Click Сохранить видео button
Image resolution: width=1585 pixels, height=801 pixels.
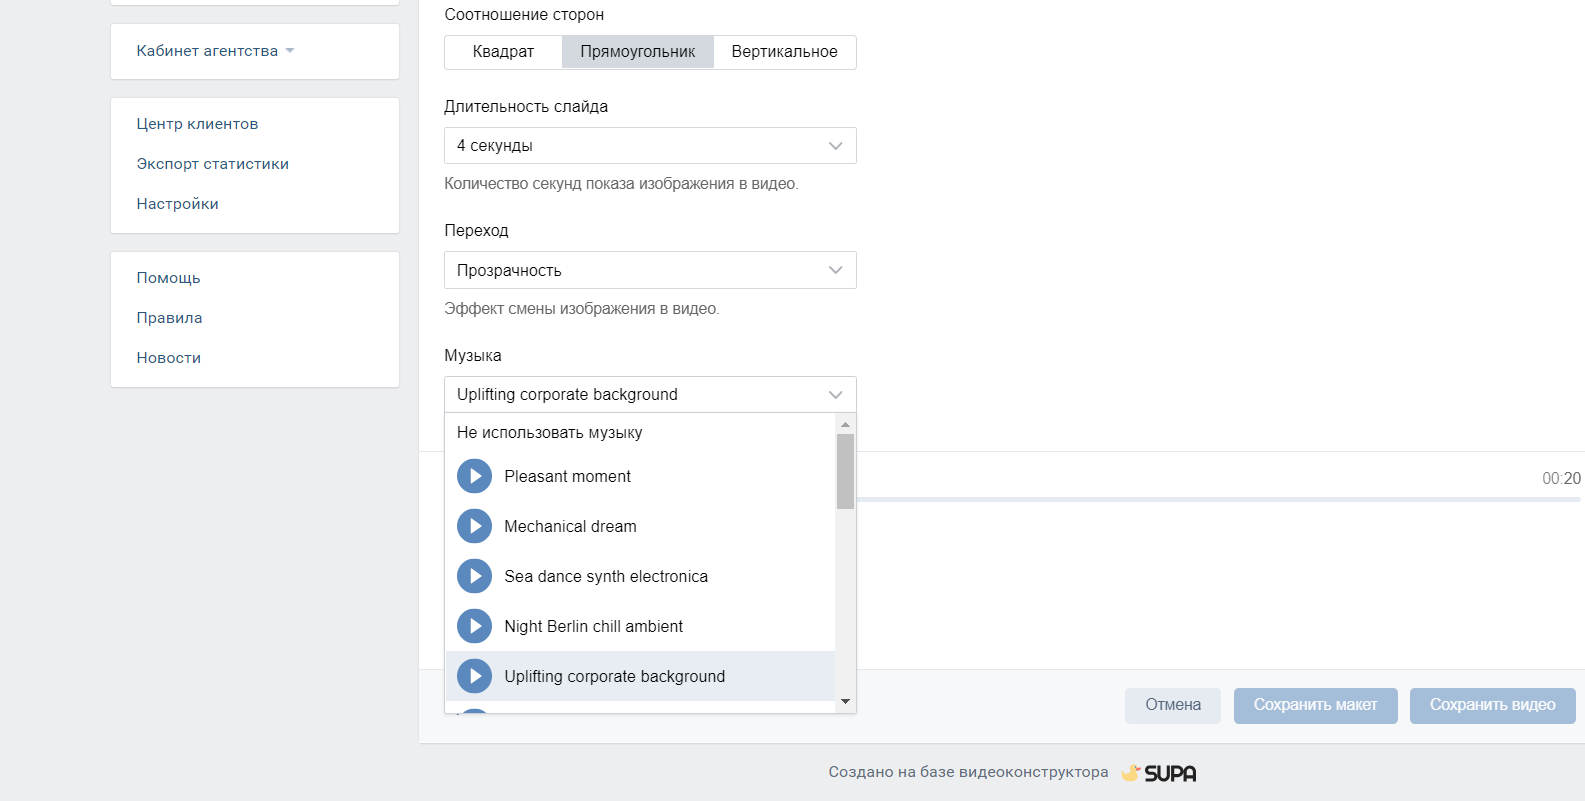point(1492,705)
